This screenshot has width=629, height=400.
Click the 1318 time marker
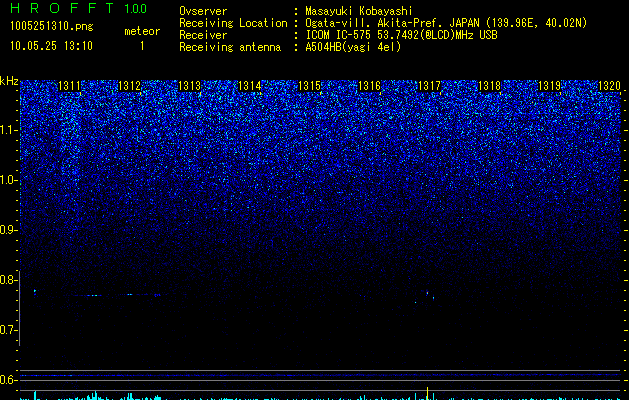click(490, 86)
